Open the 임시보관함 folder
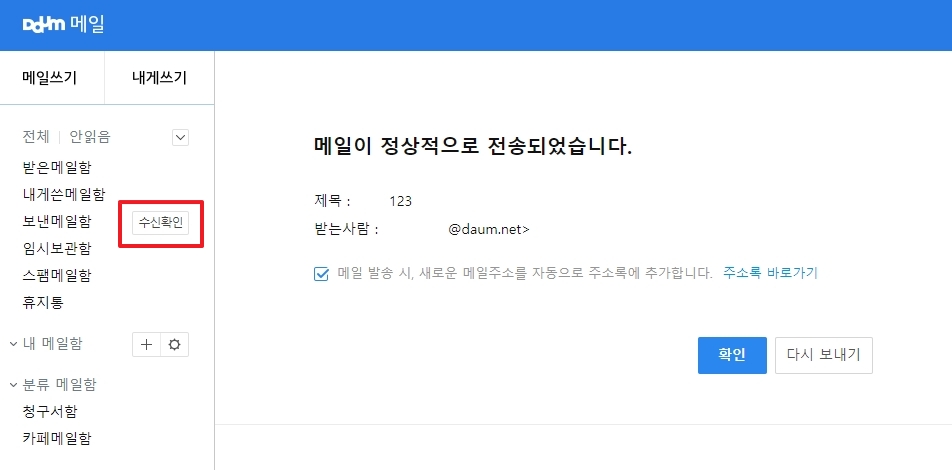Screen dimensions: 952x470 (x=57, y=248)
